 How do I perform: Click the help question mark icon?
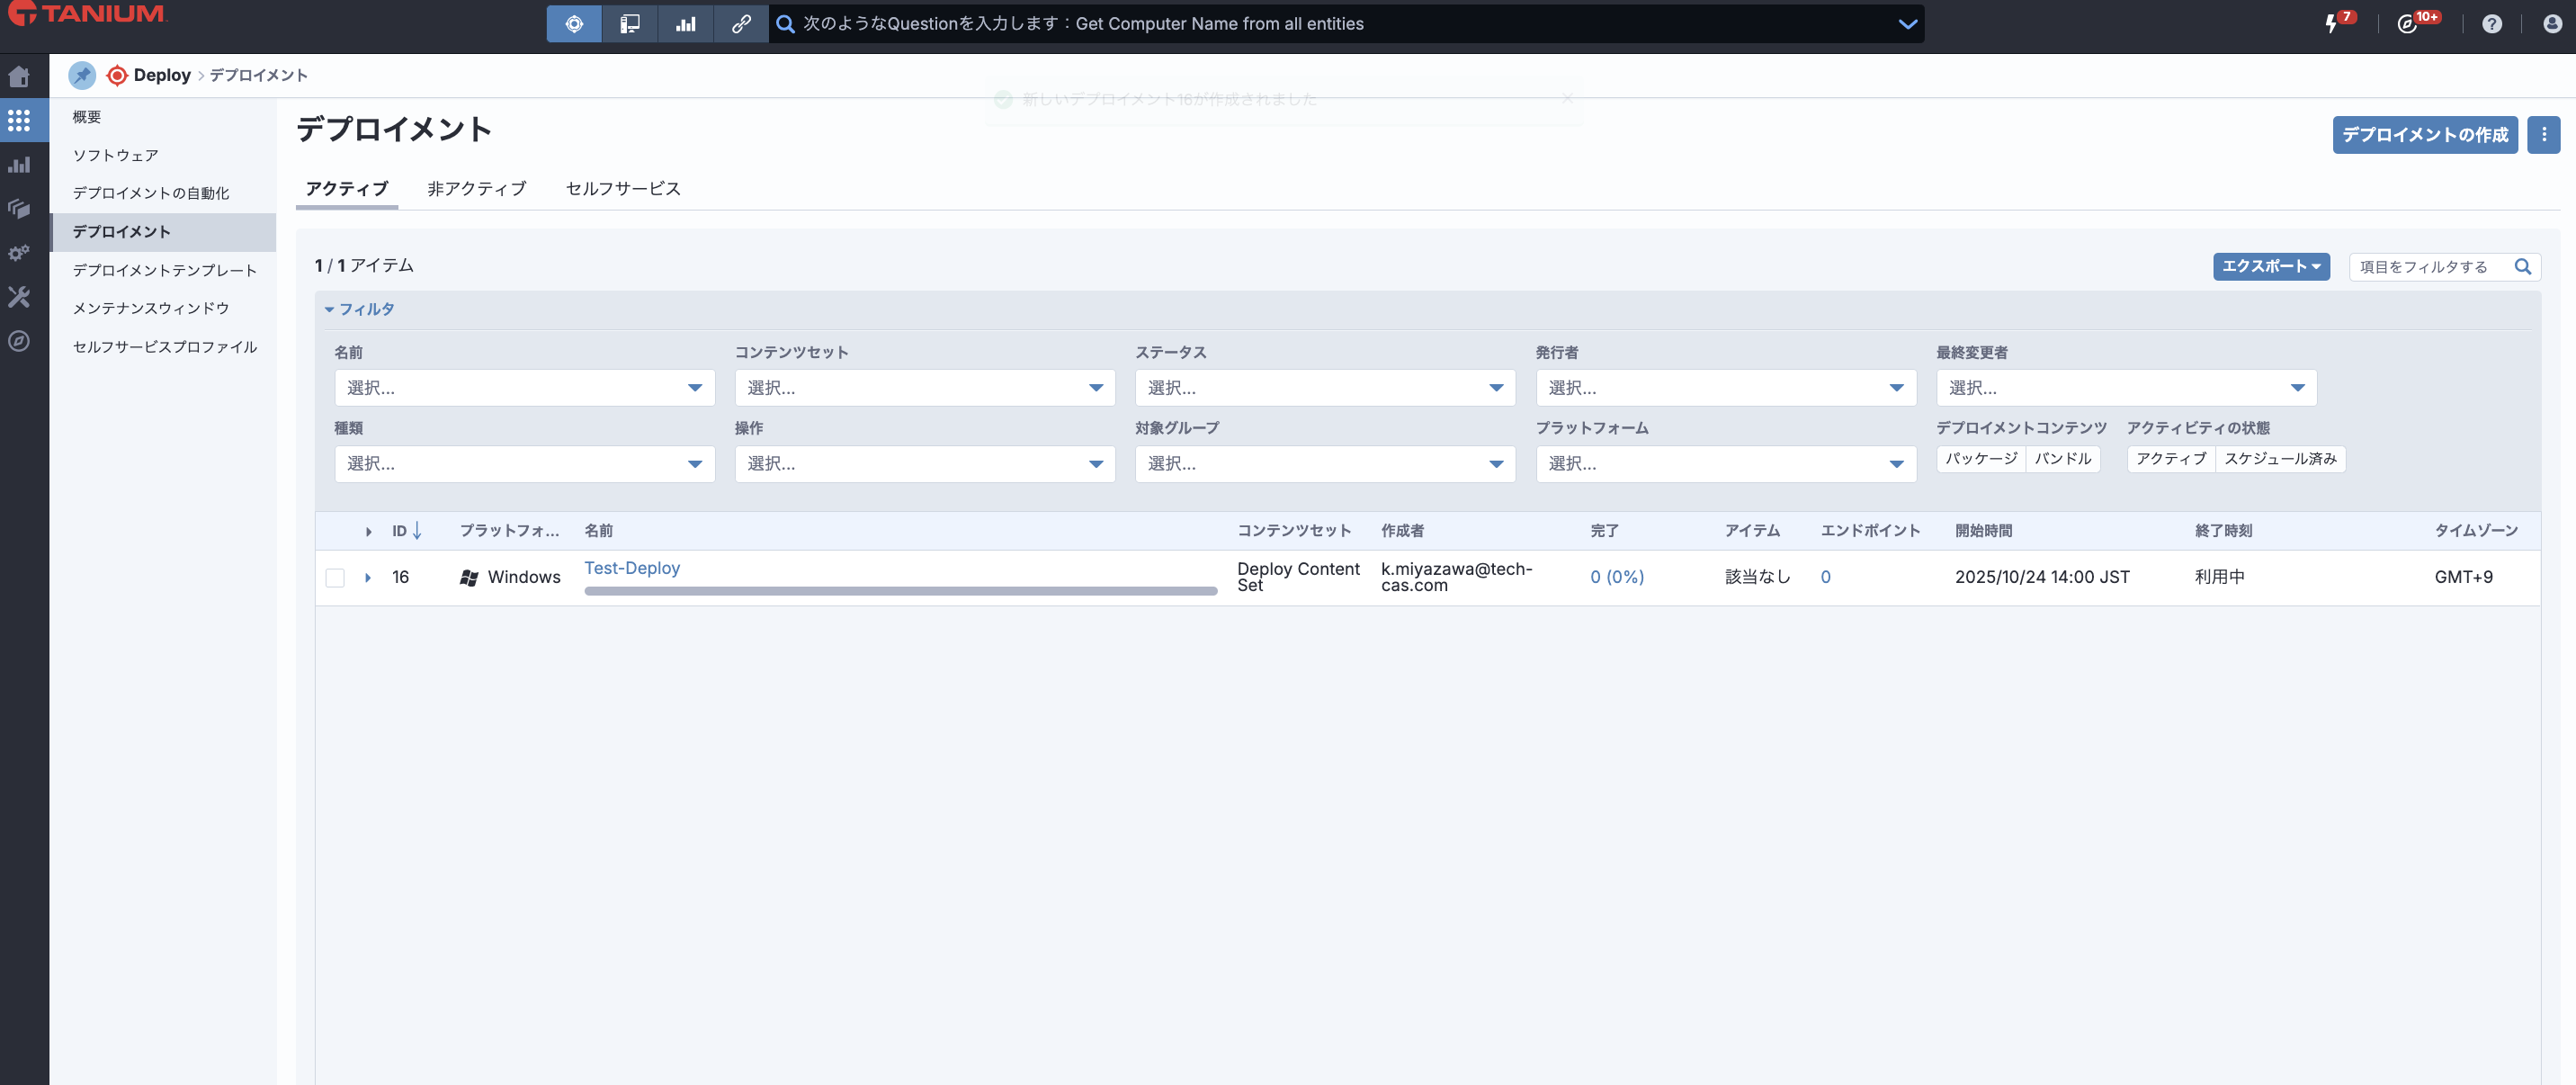tap(2491, 23)
